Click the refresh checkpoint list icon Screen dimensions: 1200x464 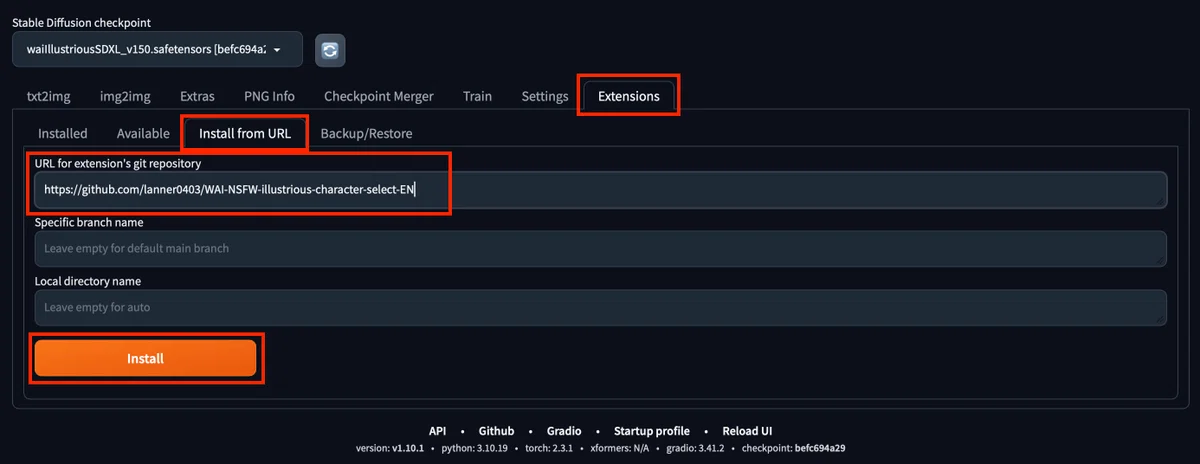[330, 50]
